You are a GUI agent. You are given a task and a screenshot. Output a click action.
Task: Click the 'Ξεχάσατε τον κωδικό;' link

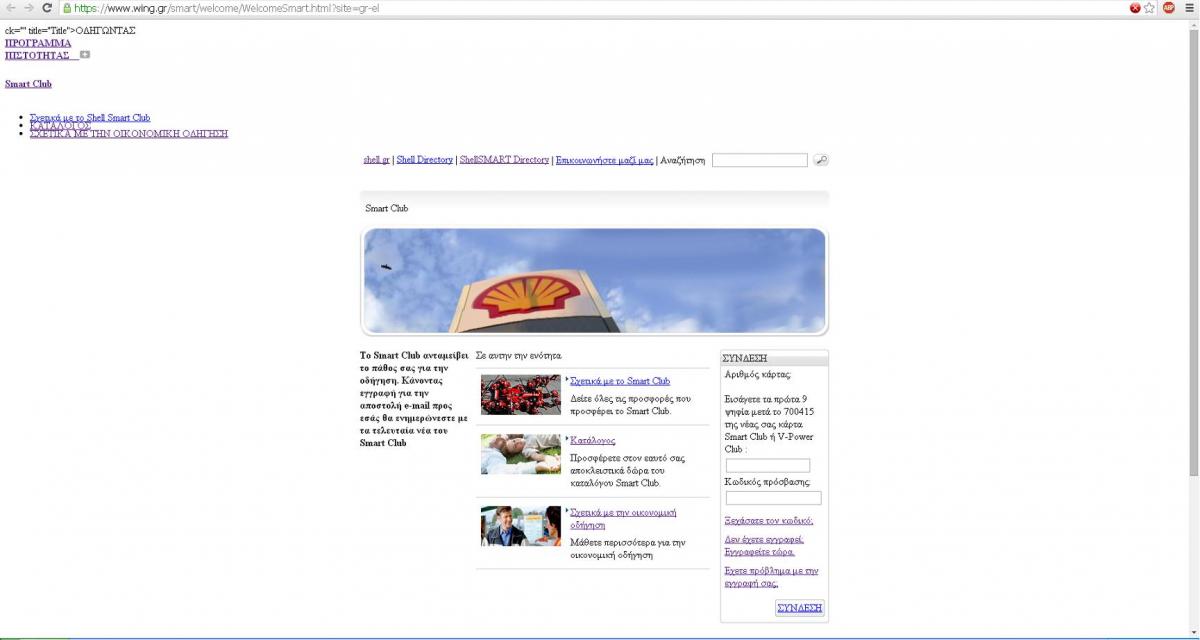pos(768,521)
